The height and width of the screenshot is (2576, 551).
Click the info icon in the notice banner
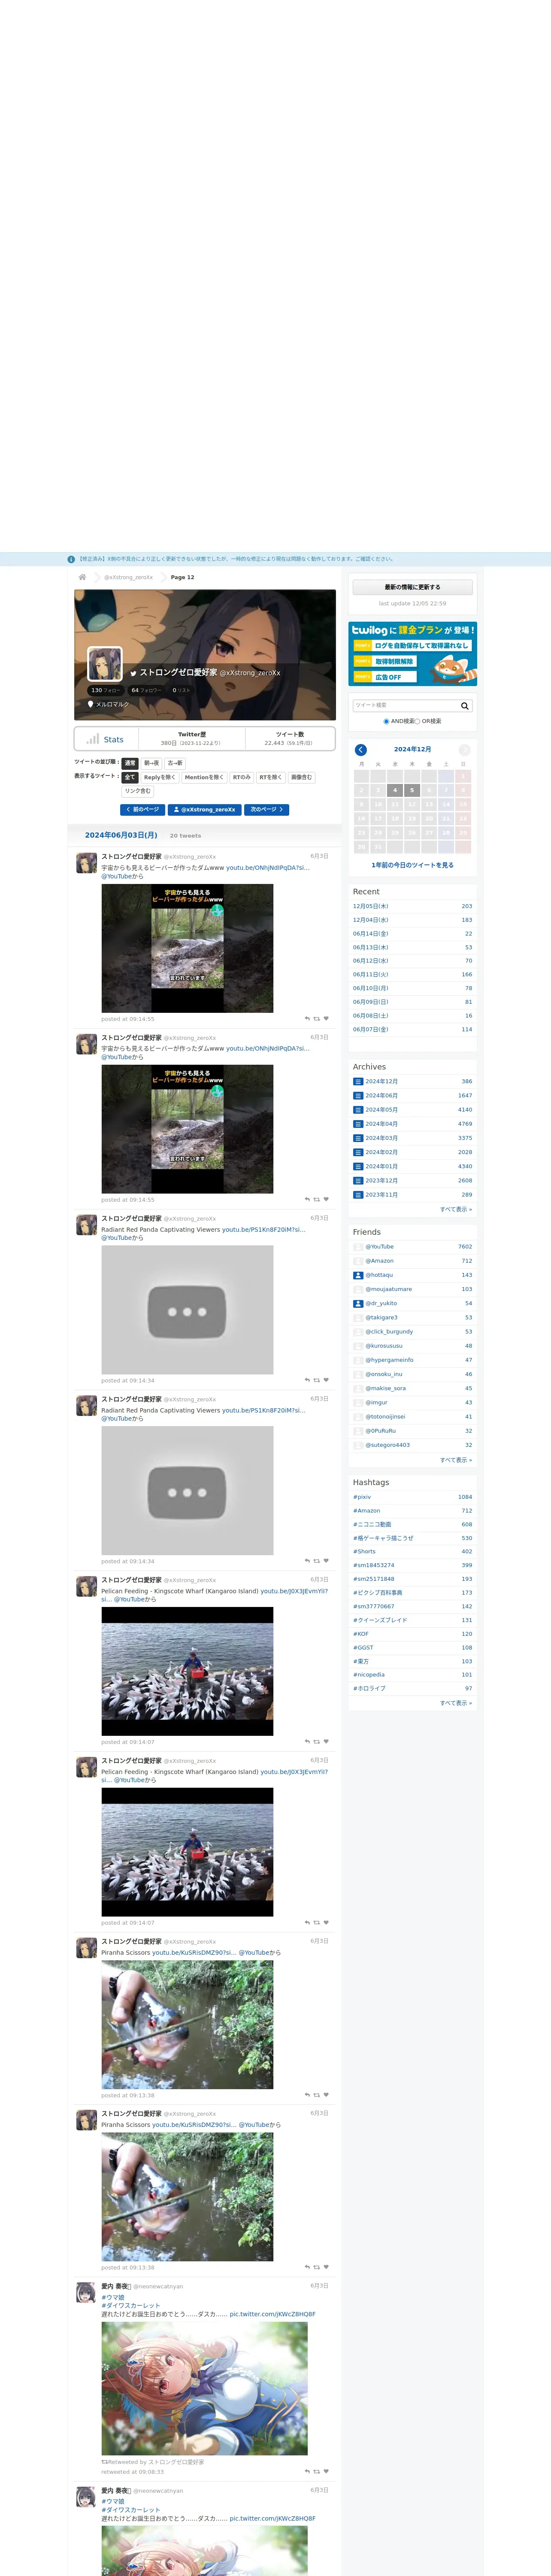(x=71, y=559)
